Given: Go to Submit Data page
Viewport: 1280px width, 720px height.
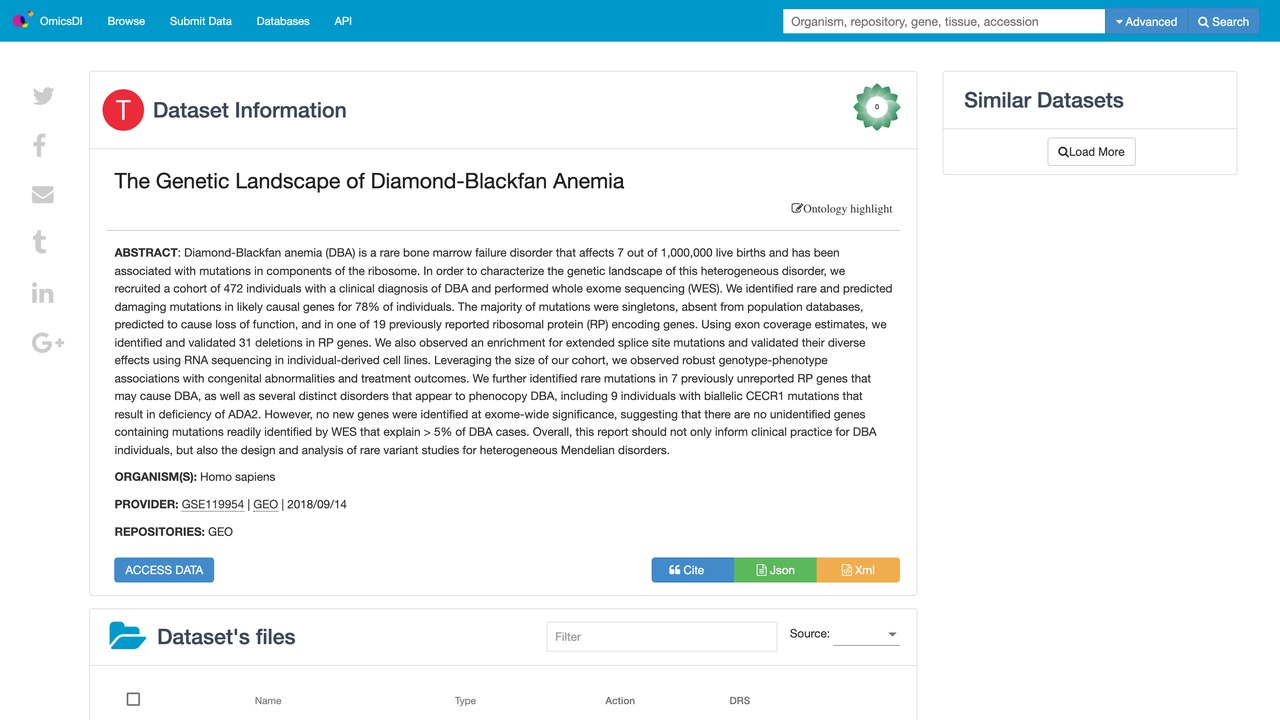Looking at the screenshot, I should pos(201,21).
